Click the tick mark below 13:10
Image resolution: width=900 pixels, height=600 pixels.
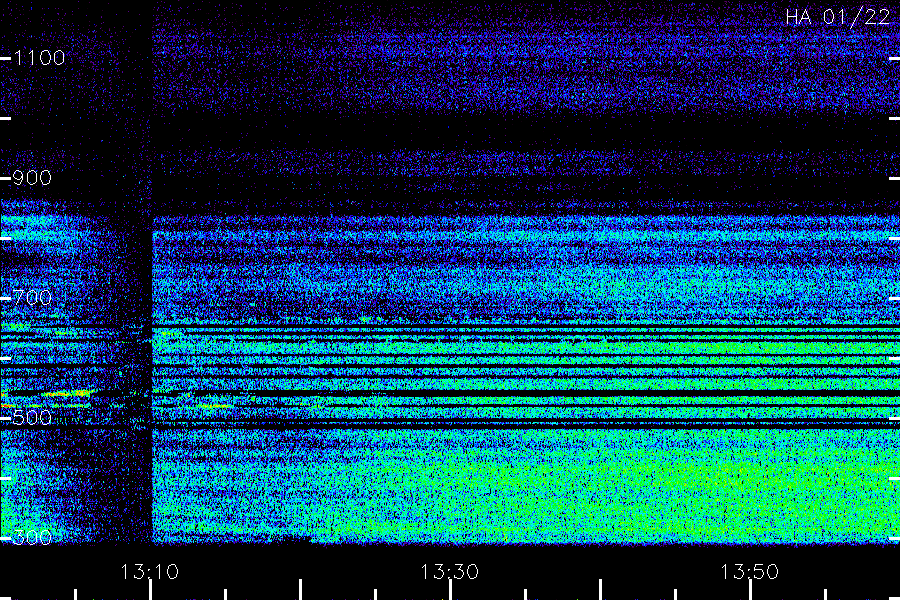click(150, 590)
